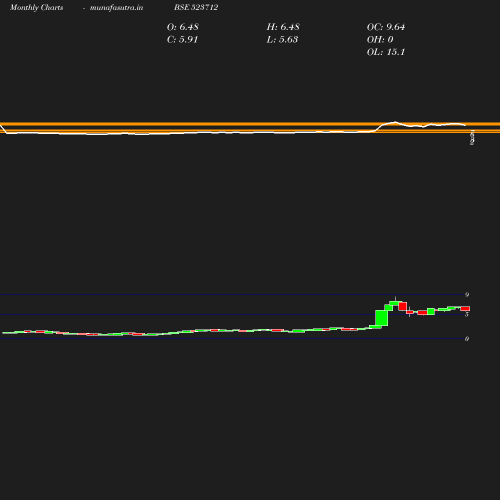Click the "OH: 0" reading
This screenshot has height=500, width=500.
coord(380,39)
